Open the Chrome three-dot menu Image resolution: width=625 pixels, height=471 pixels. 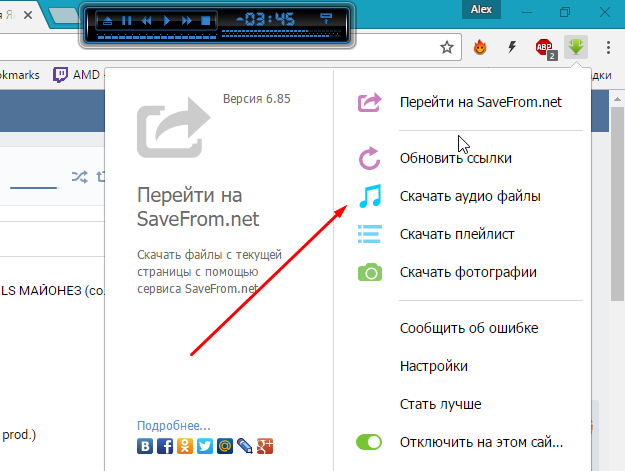(x=608, y=47)
